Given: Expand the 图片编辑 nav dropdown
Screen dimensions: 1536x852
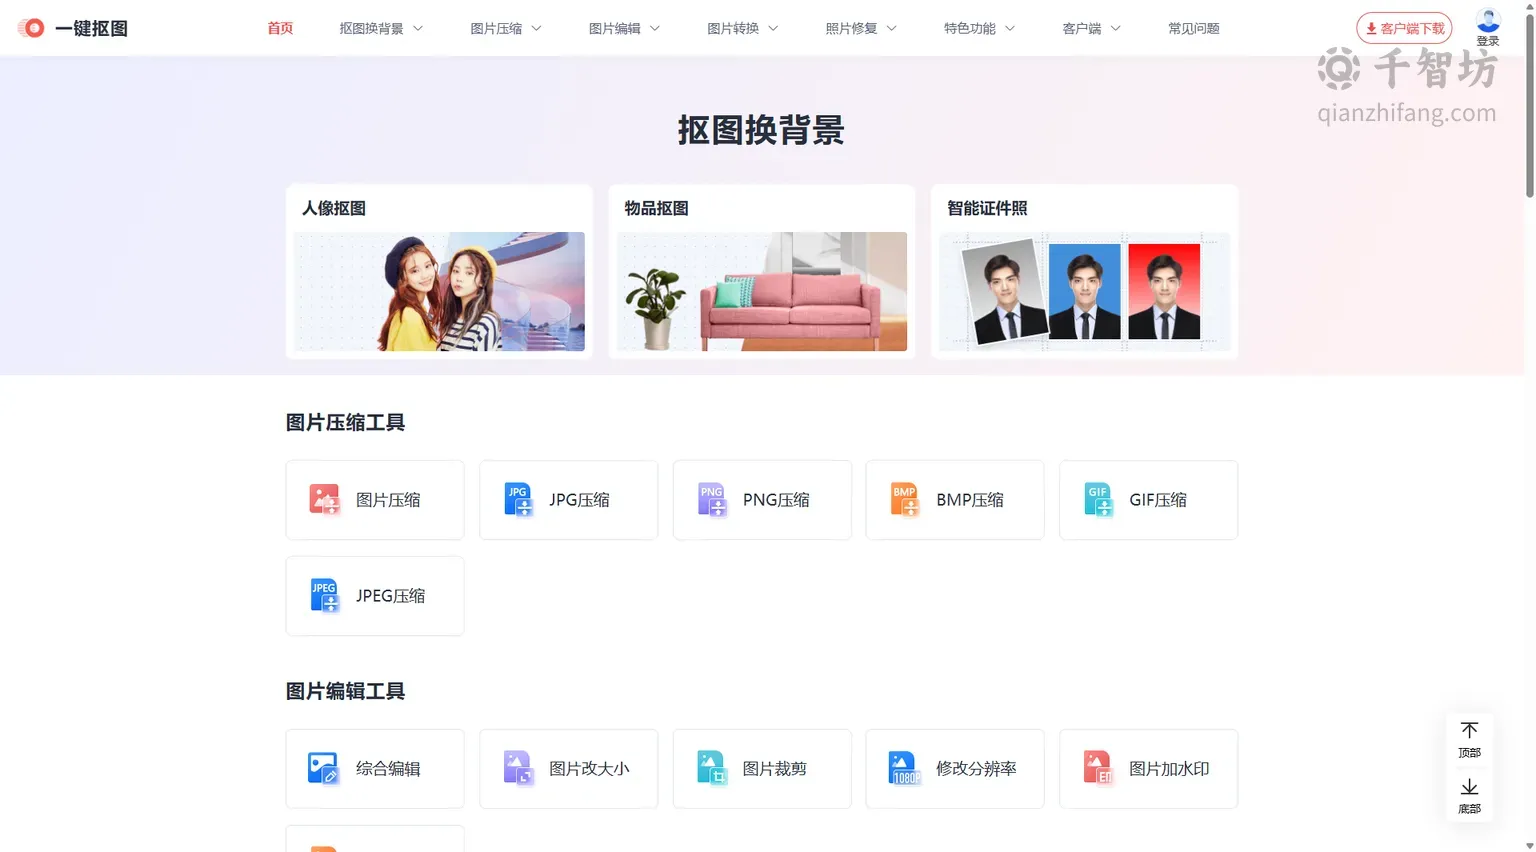Looking at the screenshot, I should point(624,28).
